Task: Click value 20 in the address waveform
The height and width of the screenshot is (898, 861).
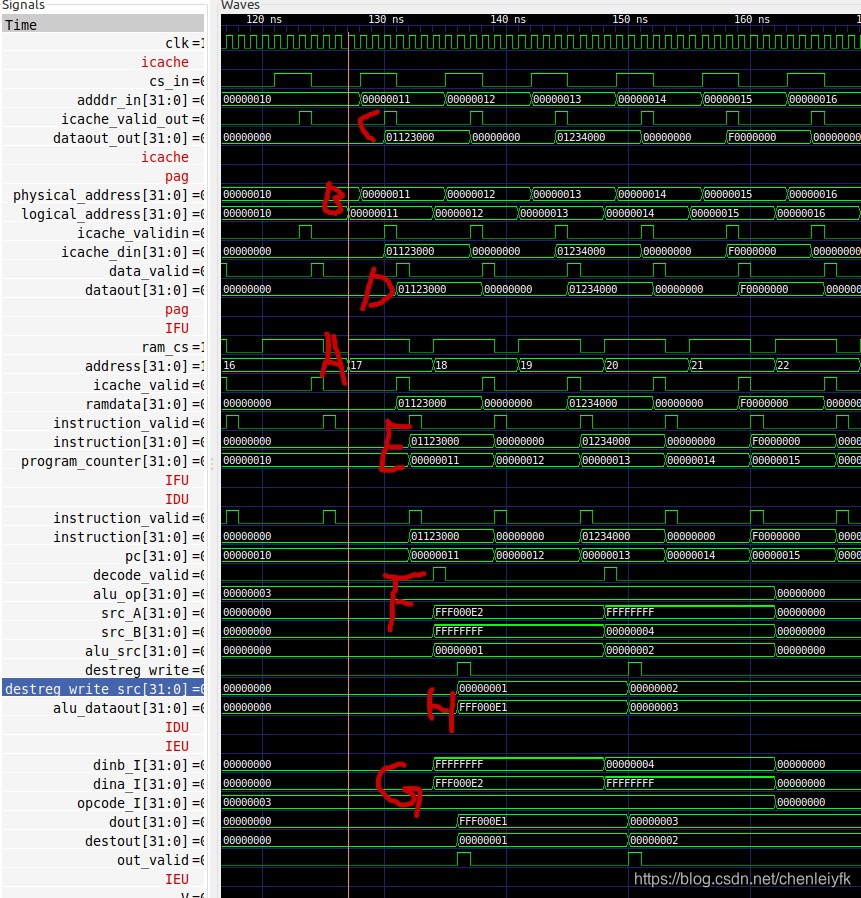Action: point(612,365)
